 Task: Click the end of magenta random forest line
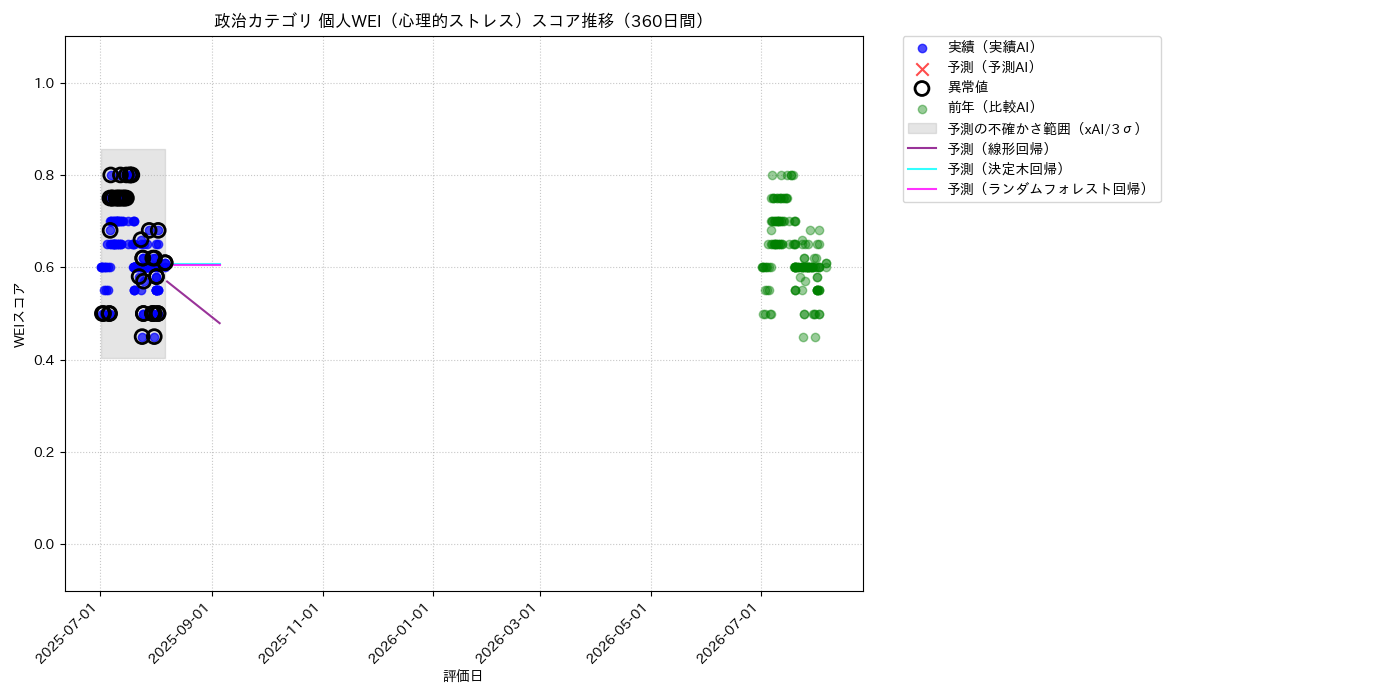pyautogui.click(x=220, y=264)
